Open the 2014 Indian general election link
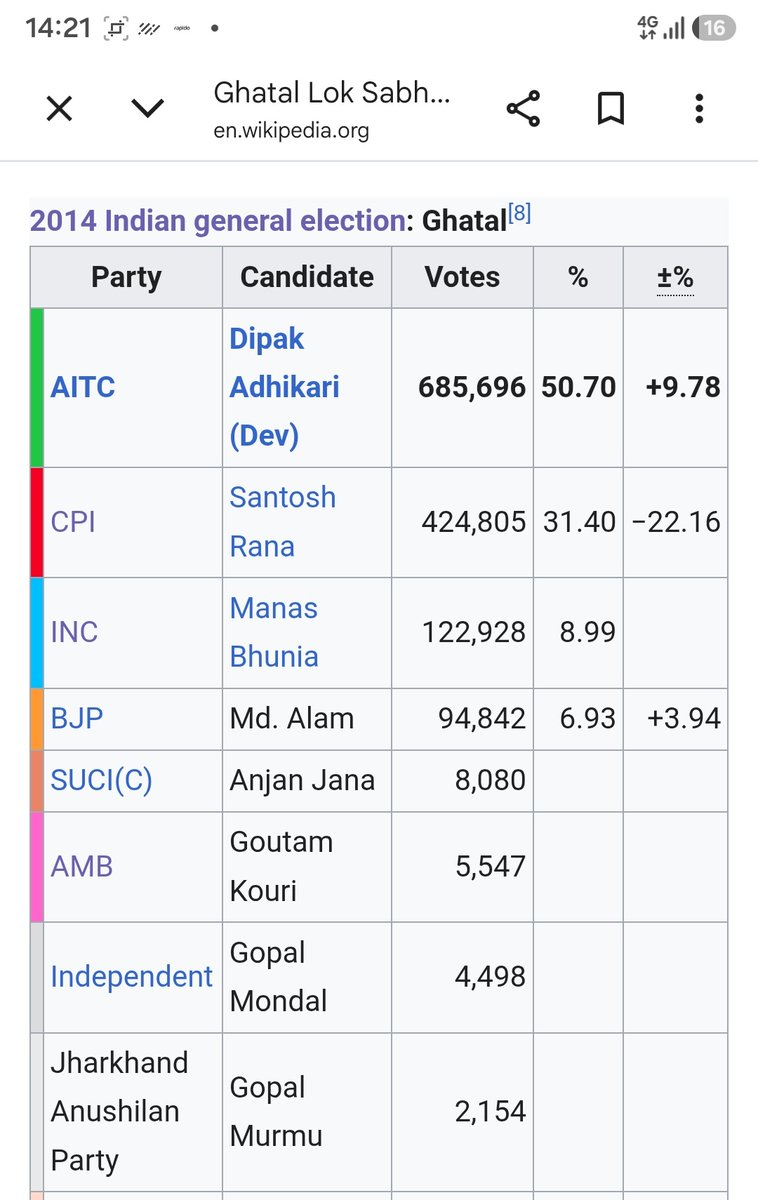The height and width of the screenshot is (1200, 758). coord(218,220)
